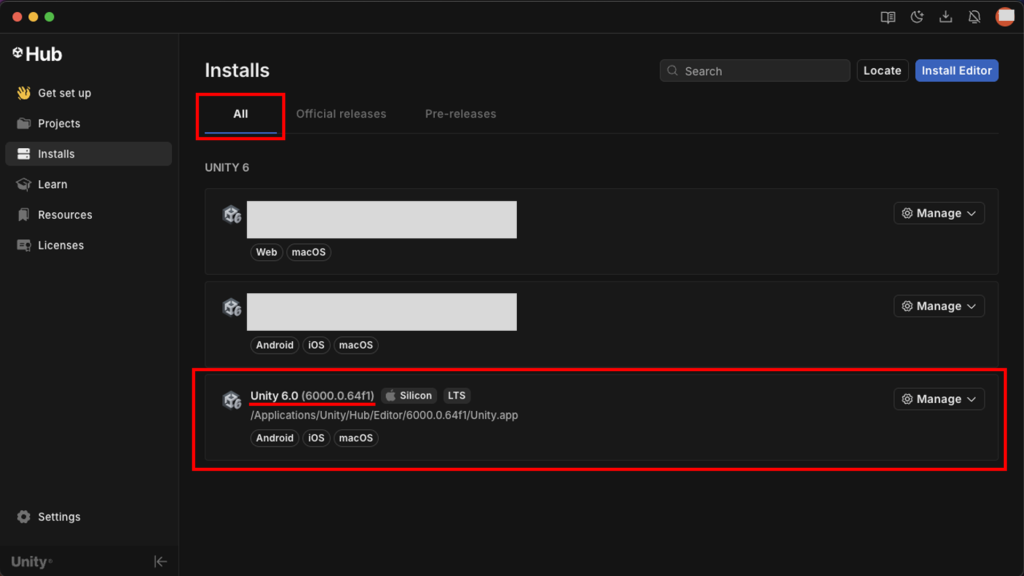1024x576 pixels.
Task: Open the documentation book icon in title bar
Action: click(x=887, y=17)
